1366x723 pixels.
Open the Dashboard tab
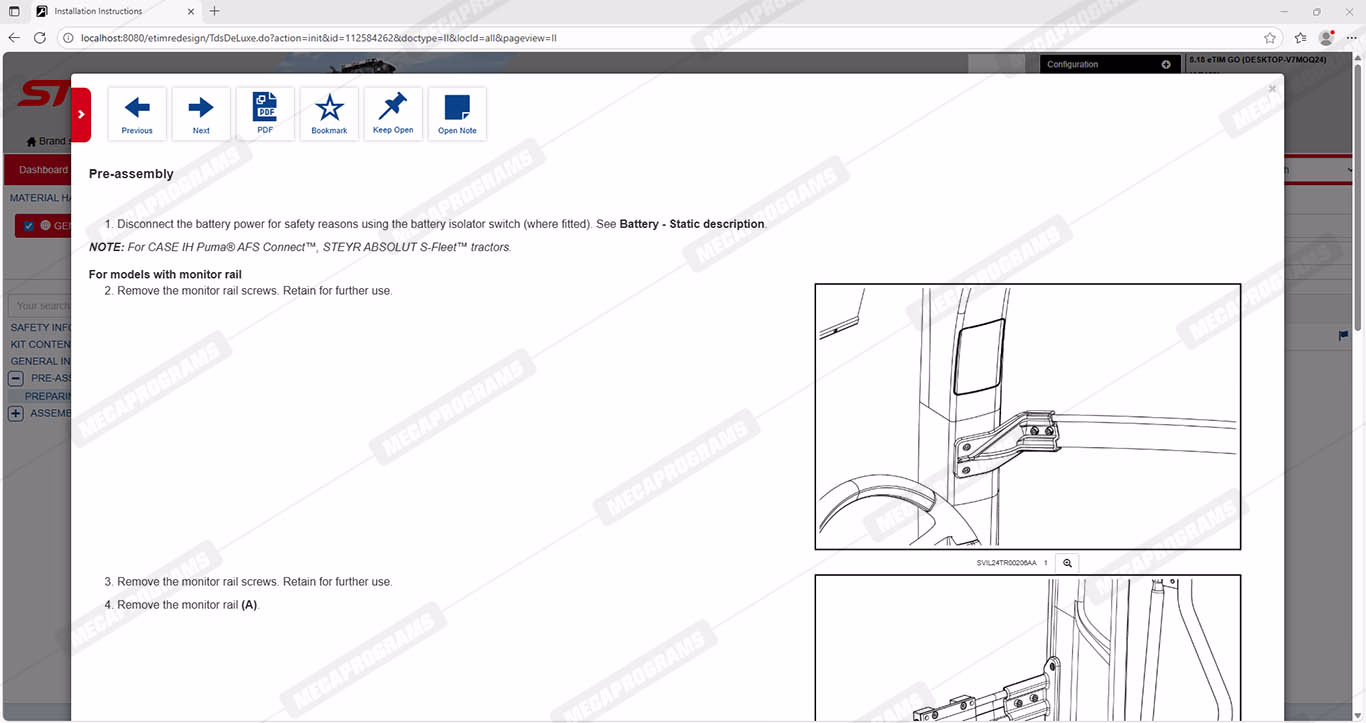click(42, 170)
